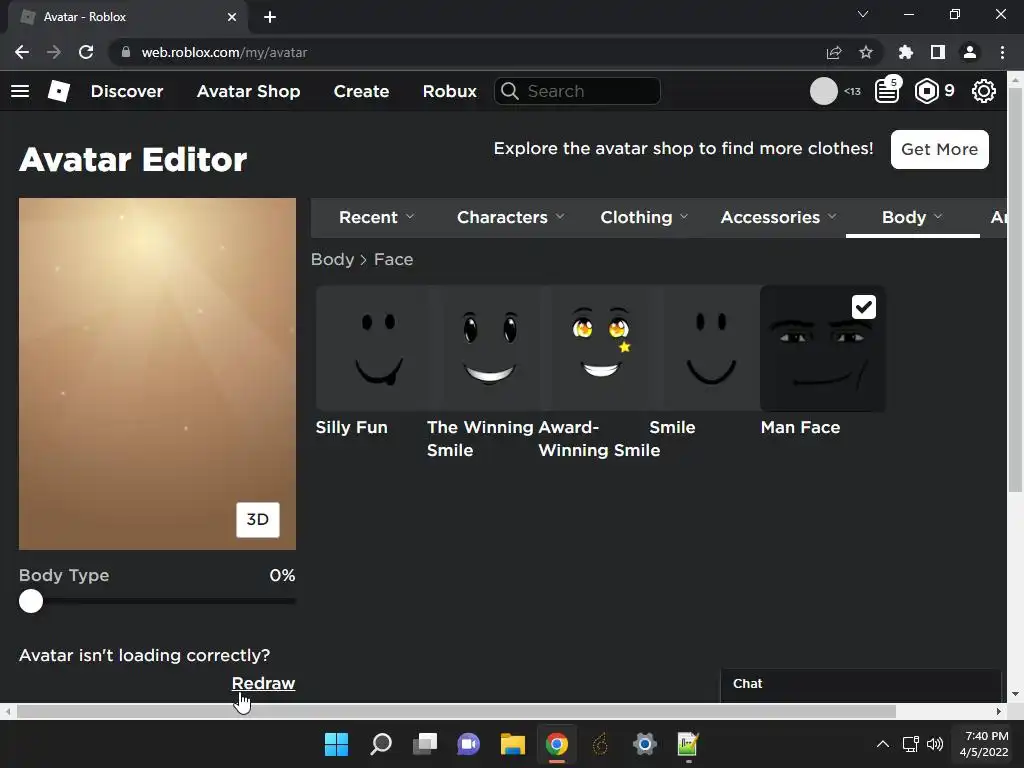Open the Windows Start menu
The width and height of the screenshot is (1024, 768).
tap(336, 744)
